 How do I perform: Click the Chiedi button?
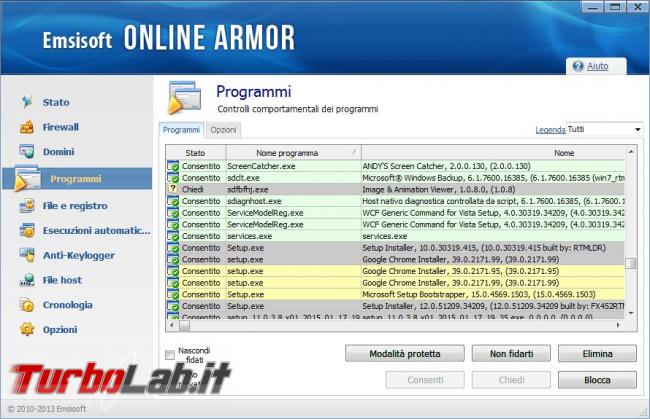pyautogui.click(x=511, y=380)
